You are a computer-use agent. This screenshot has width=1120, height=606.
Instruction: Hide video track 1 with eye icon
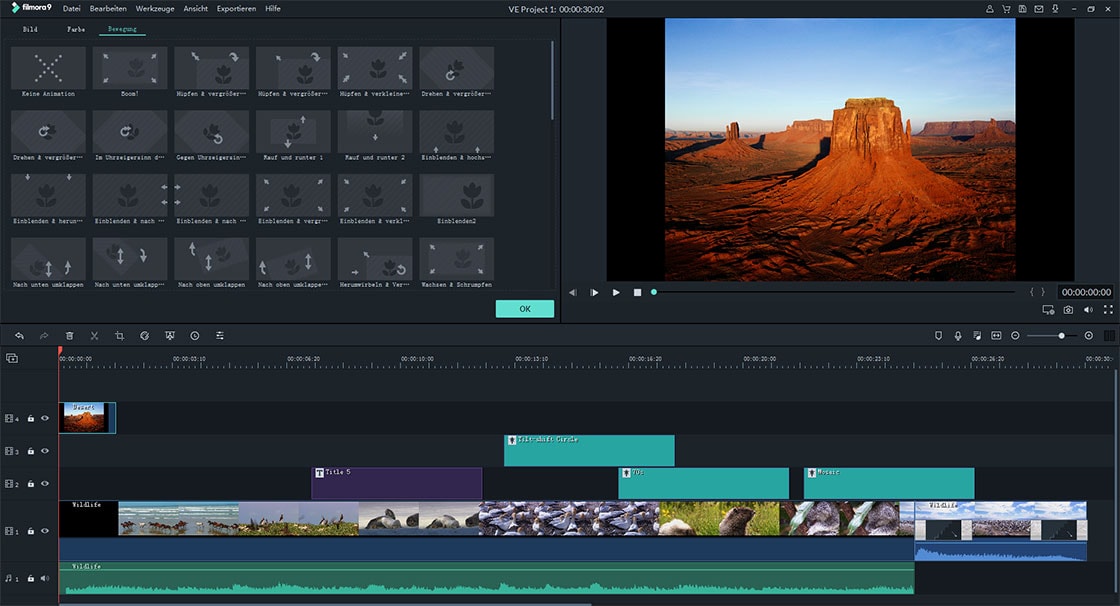45,531
